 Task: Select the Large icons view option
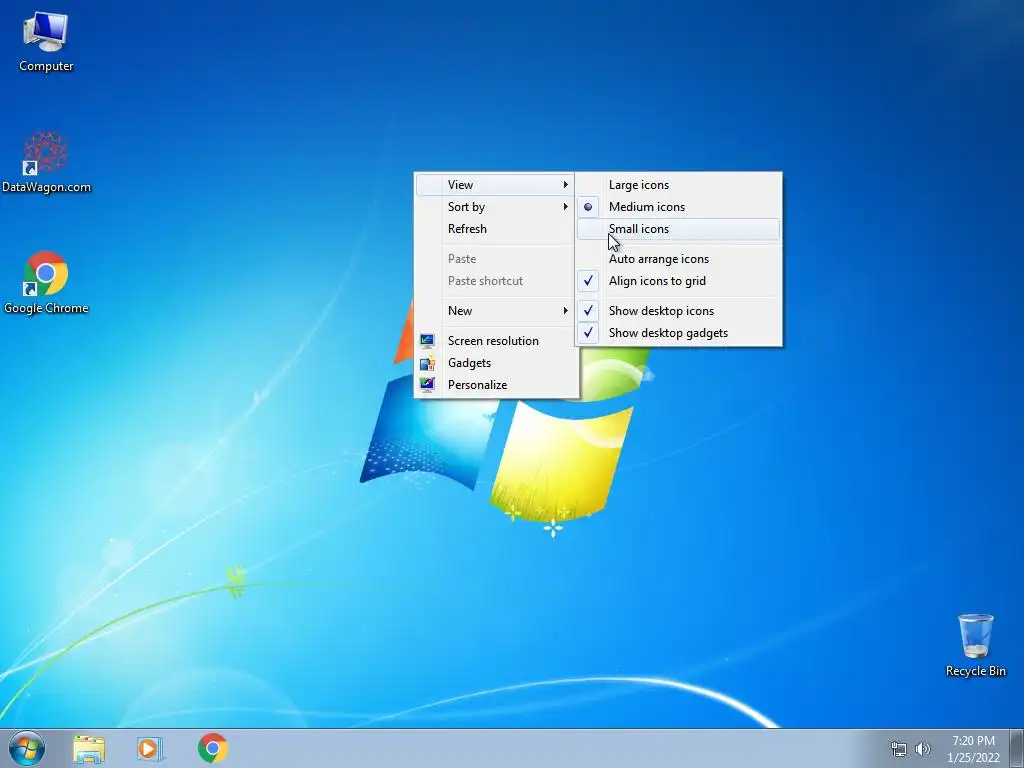(x=678, y=185)
